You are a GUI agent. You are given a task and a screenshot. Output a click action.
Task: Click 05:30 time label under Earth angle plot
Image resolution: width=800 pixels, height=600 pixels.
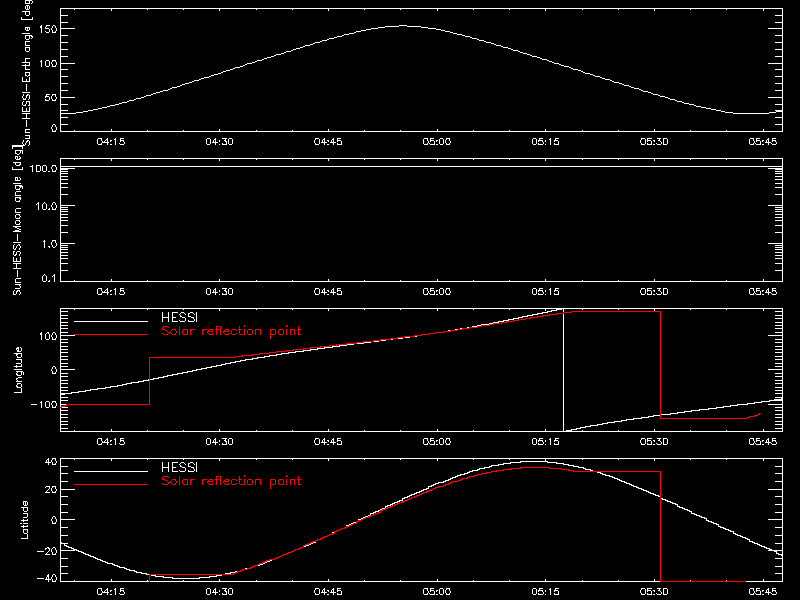click(x=654, y=142)
